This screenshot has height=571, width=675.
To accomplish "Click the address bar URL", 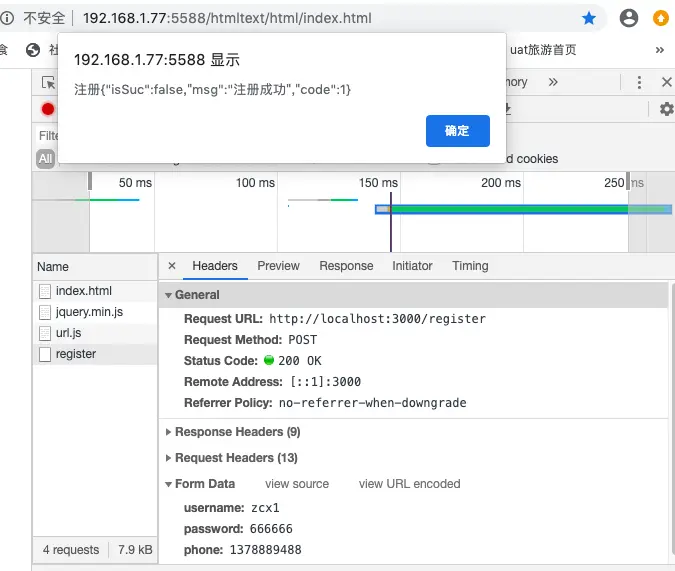I will (227, 18).
